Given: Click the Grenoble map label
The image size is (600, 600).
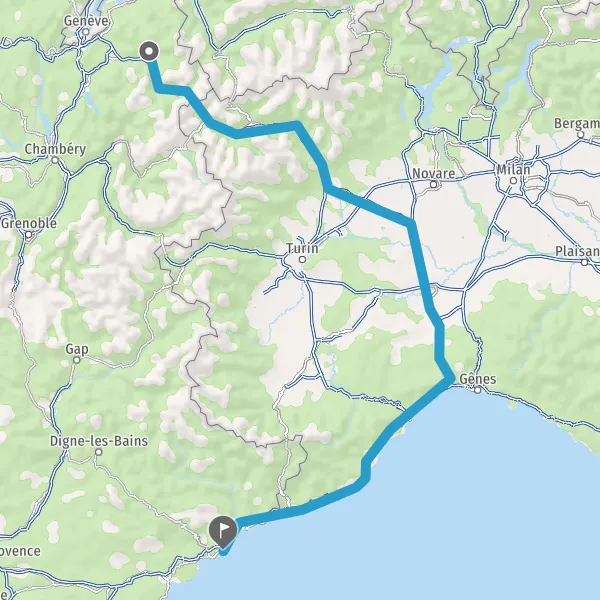Looking at the screenshot, I should (29, 223).
